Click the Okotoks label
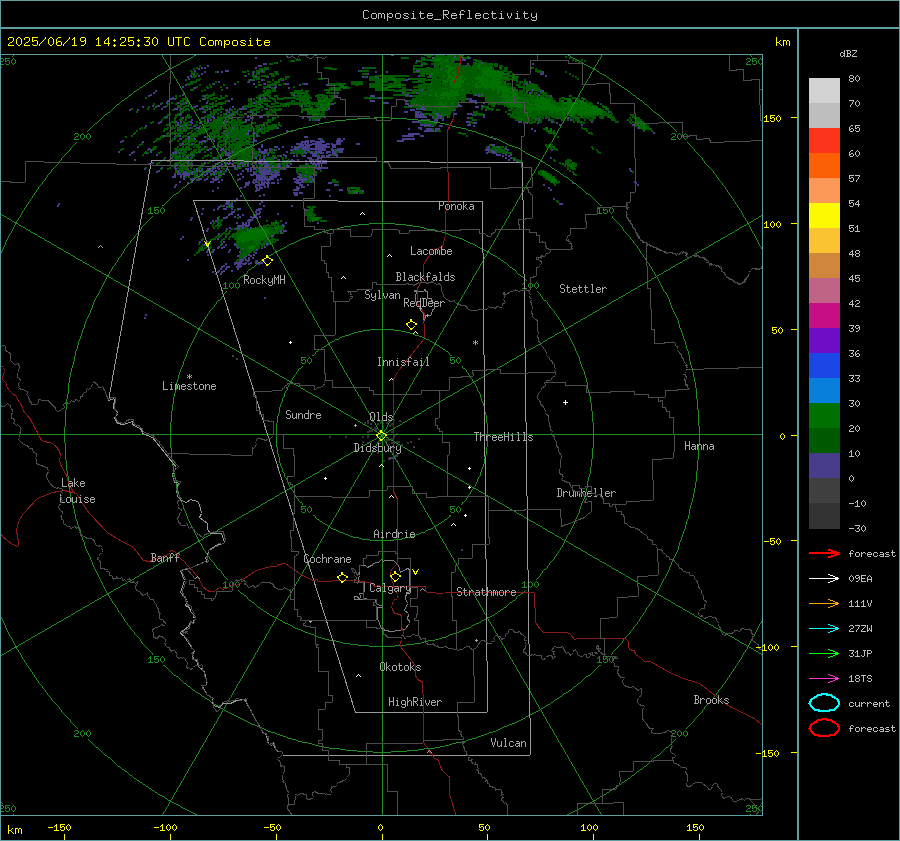Image resolution: width=900 pixels, height=841 pixels. [x=400, y=667]
